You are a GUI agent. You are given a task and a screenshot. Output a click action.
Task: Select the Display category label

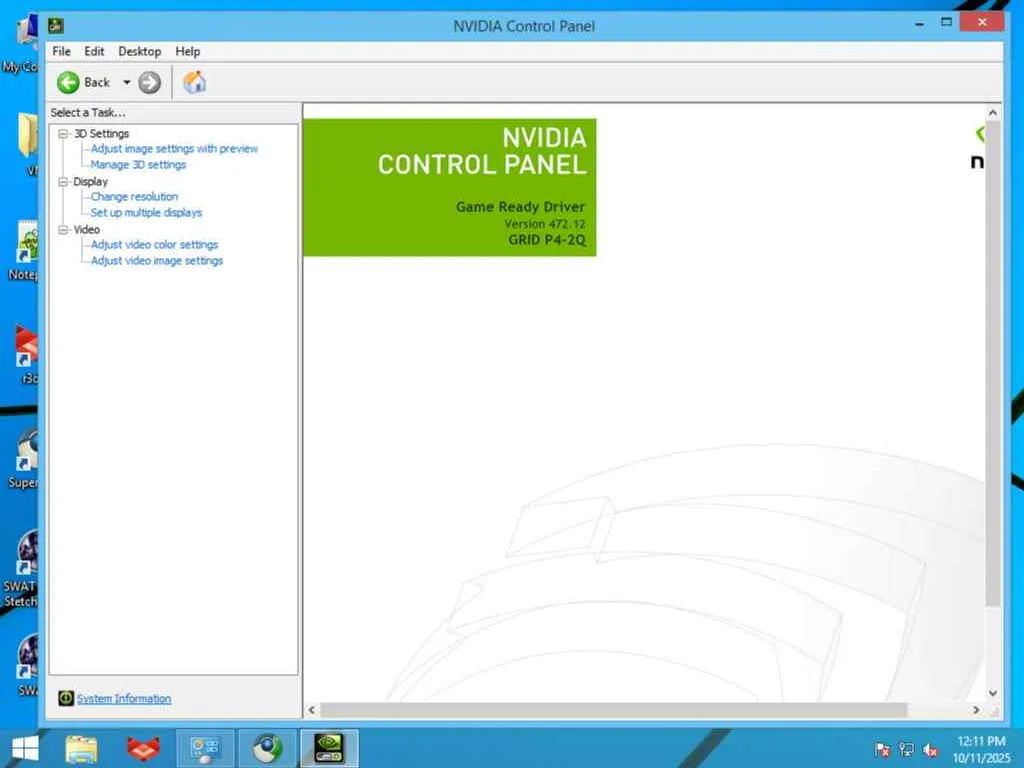[x=90, y=182]
